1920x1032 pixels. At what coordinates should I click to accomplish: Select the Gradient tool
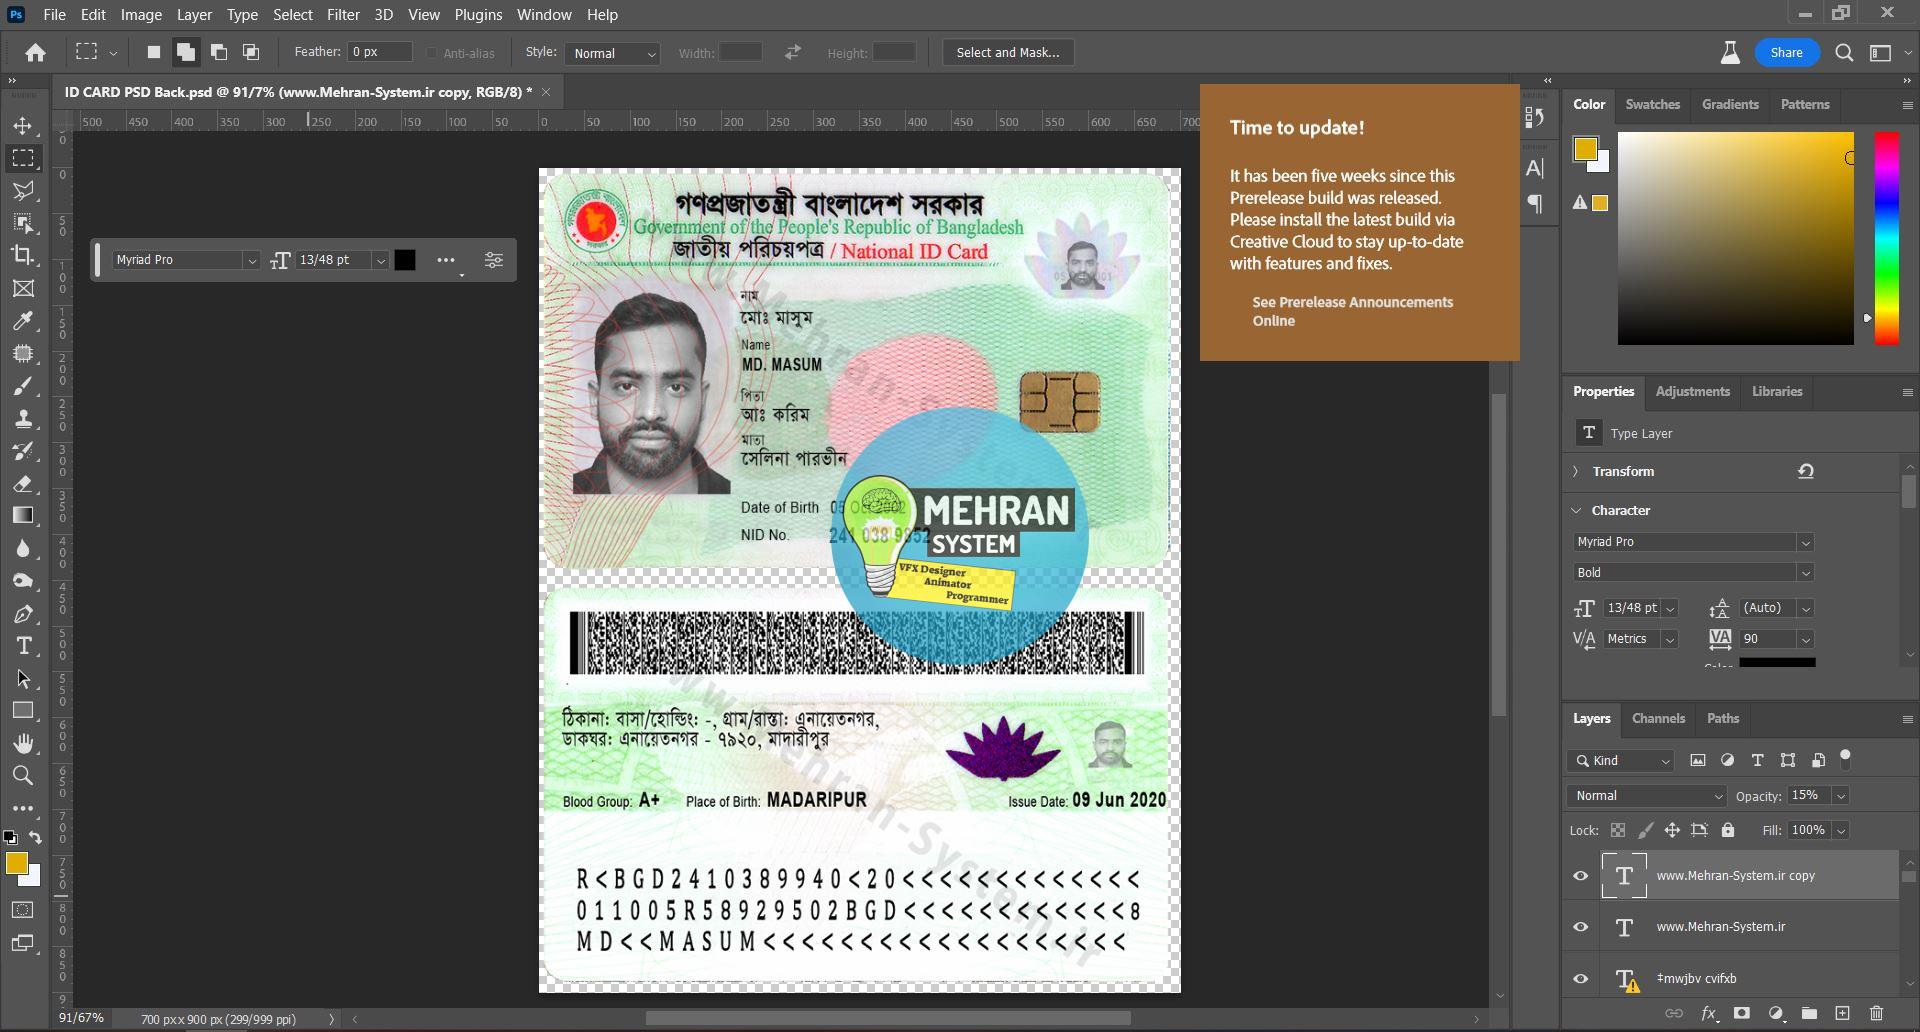coord(23,516)
